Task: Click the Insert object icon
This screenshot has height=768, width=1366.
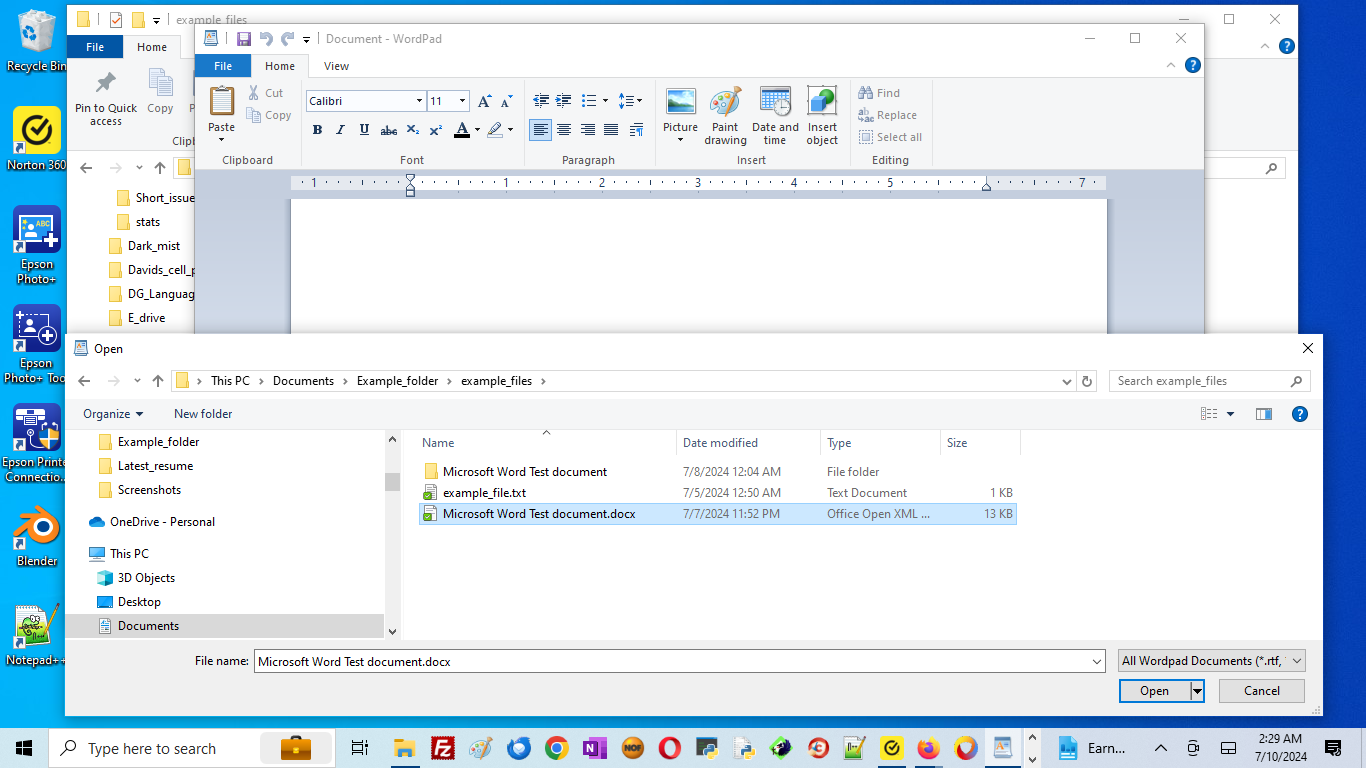Action: click(822, 104)
